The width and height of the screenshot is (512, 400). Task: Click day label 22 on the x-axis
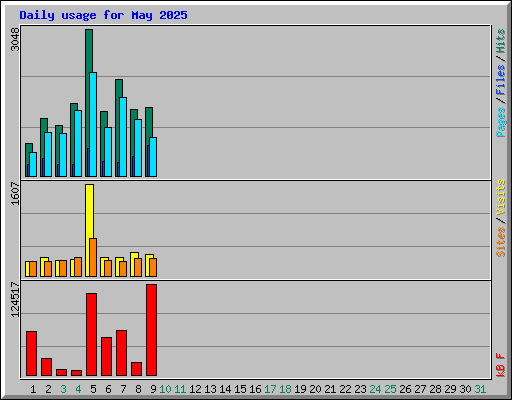(345, 389)
